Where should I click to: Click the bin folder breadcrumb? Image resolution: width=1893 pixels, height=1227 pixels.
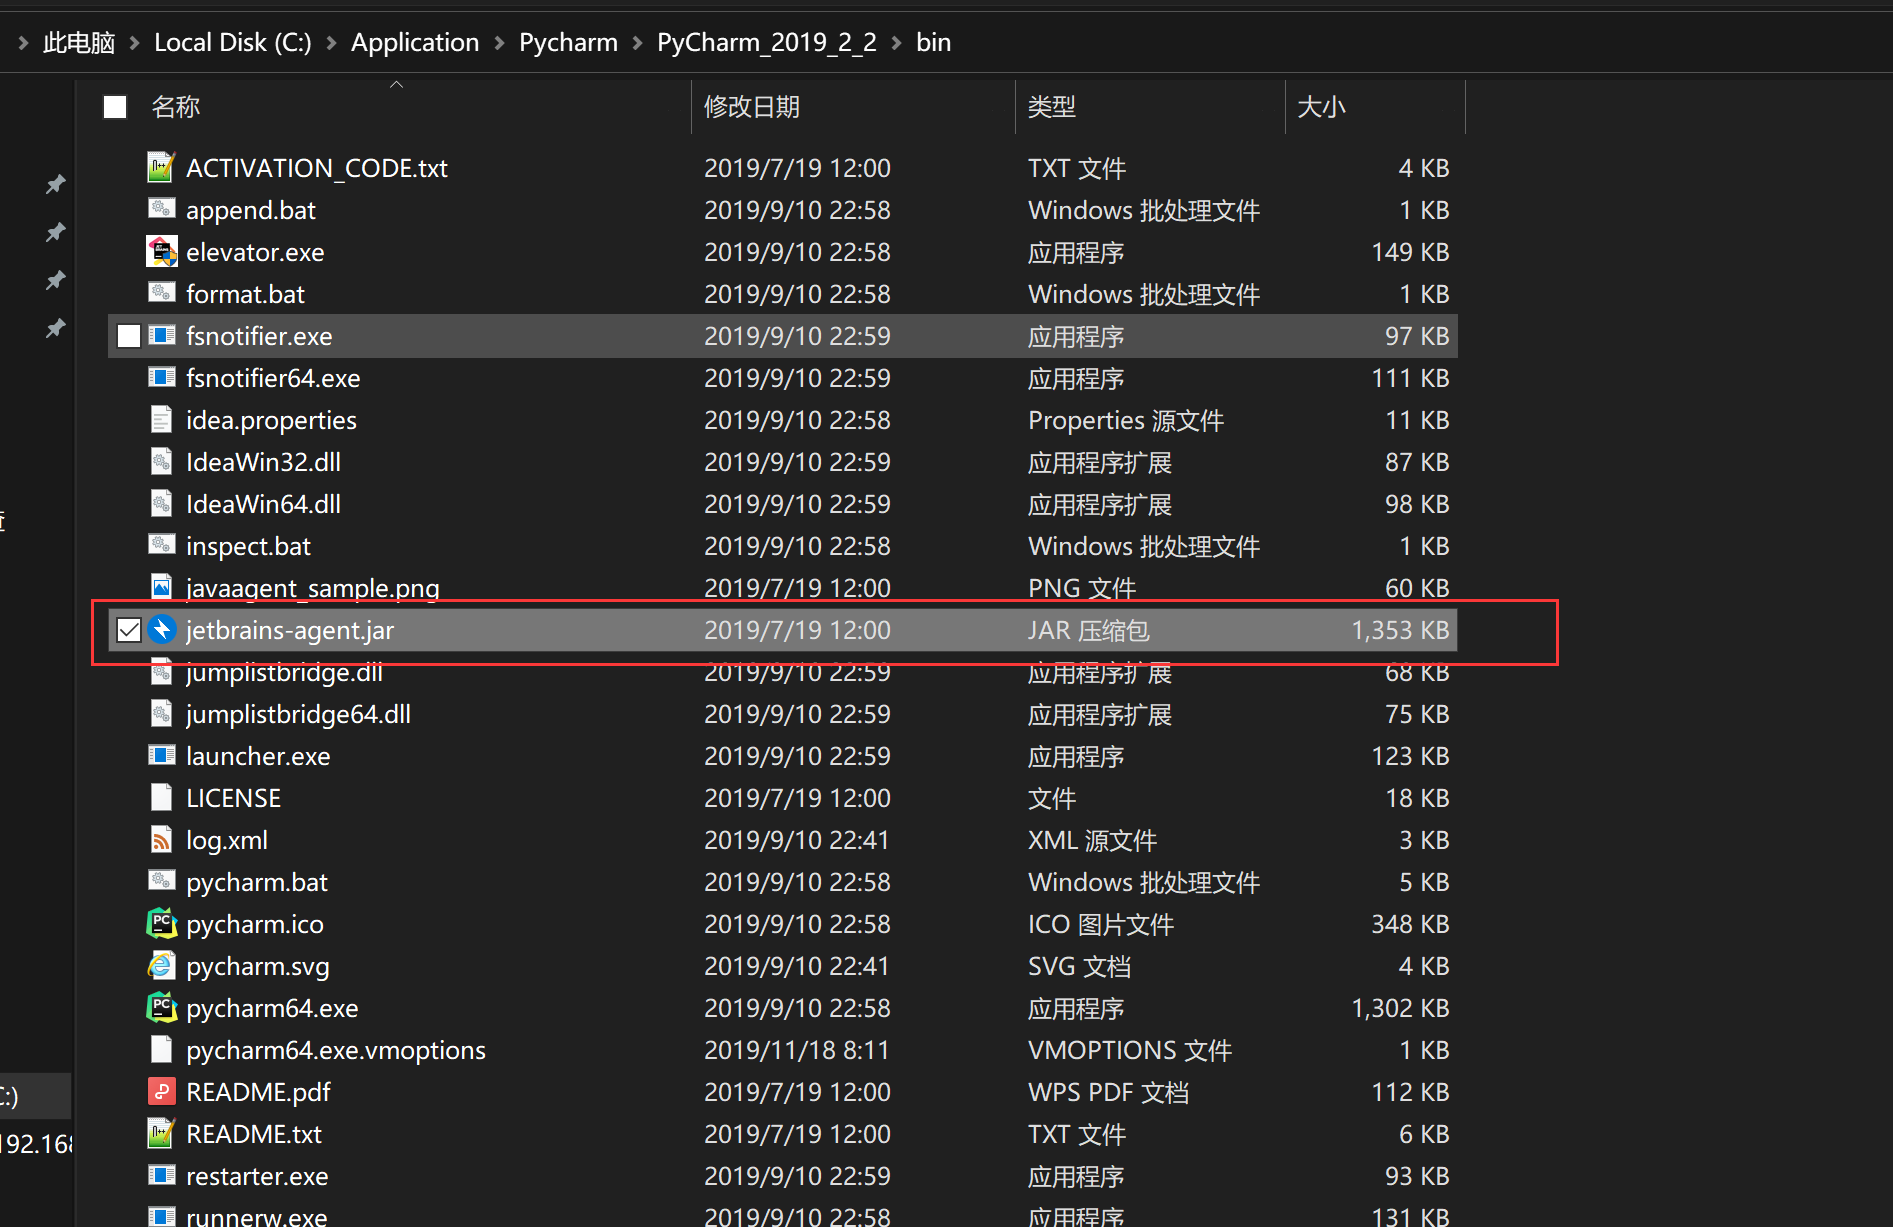coord(934,43)
